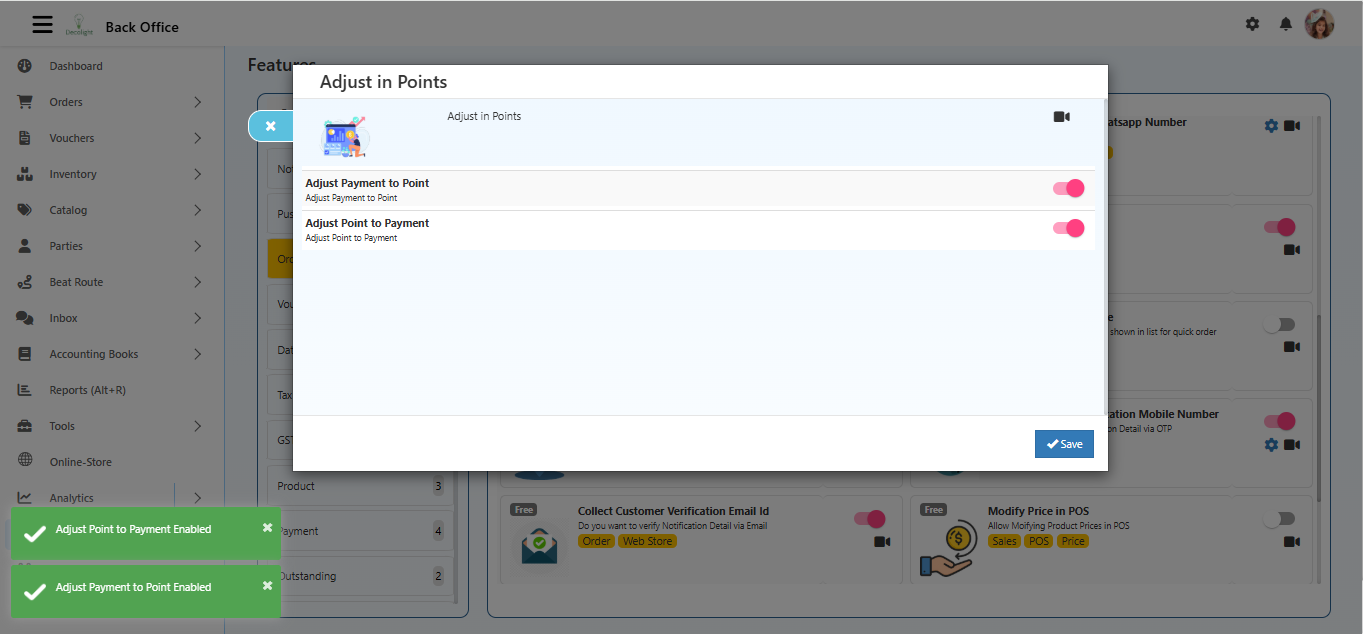Screen dimensions: 1363x634
Task: Play video help in Adjust in Points header
Action: click(x=1061, y=117)
